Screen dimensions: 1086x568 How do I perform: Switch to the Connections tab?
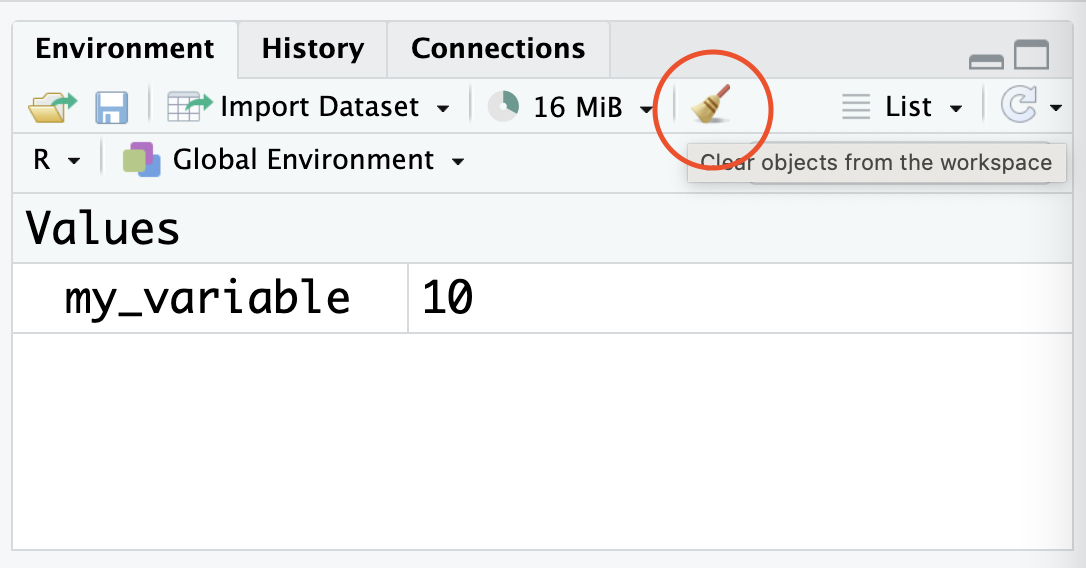tap(498, 49)
